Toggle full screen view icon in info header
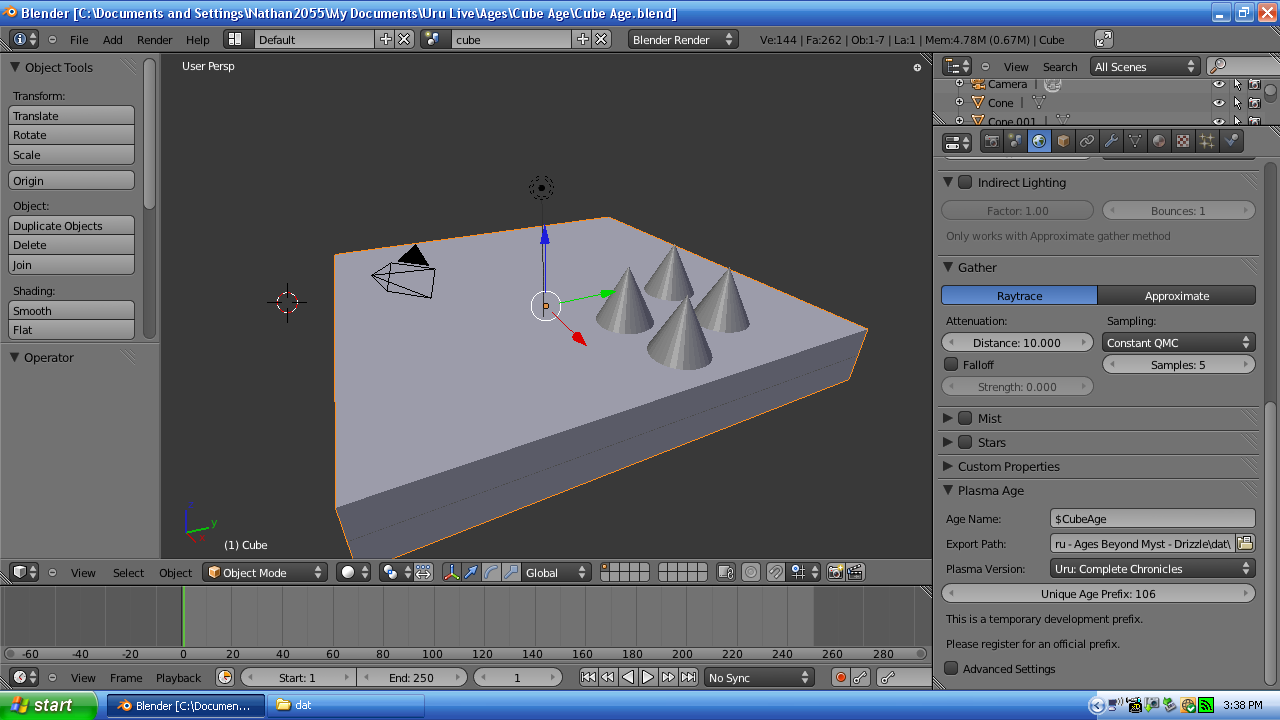The height and width of the screenshot is (720, 1280). pos(1104,39)
